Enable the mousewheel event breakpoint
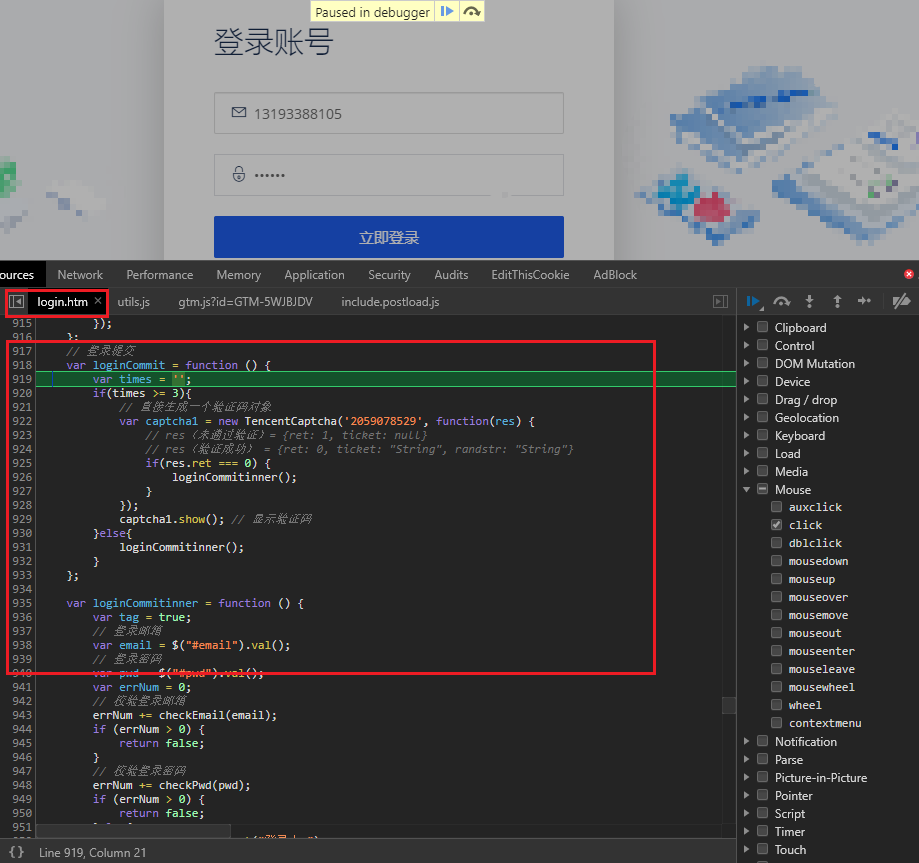Image resolution: width=919 pixels, height=863 pixels. [x=777, y=687]
